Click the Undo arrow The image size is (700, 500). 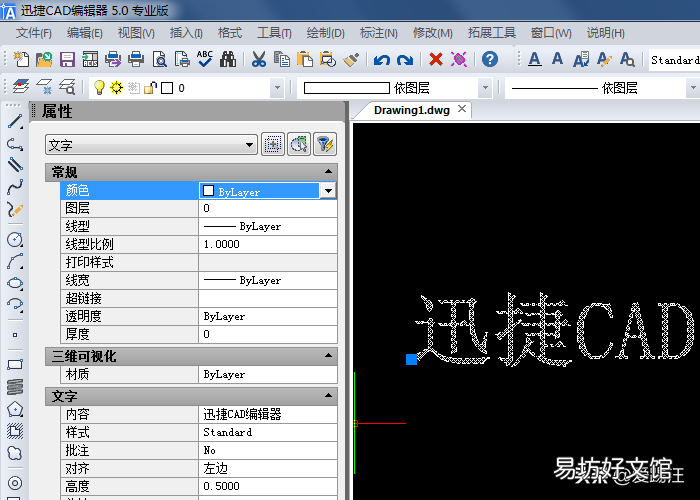click(382, 59)
